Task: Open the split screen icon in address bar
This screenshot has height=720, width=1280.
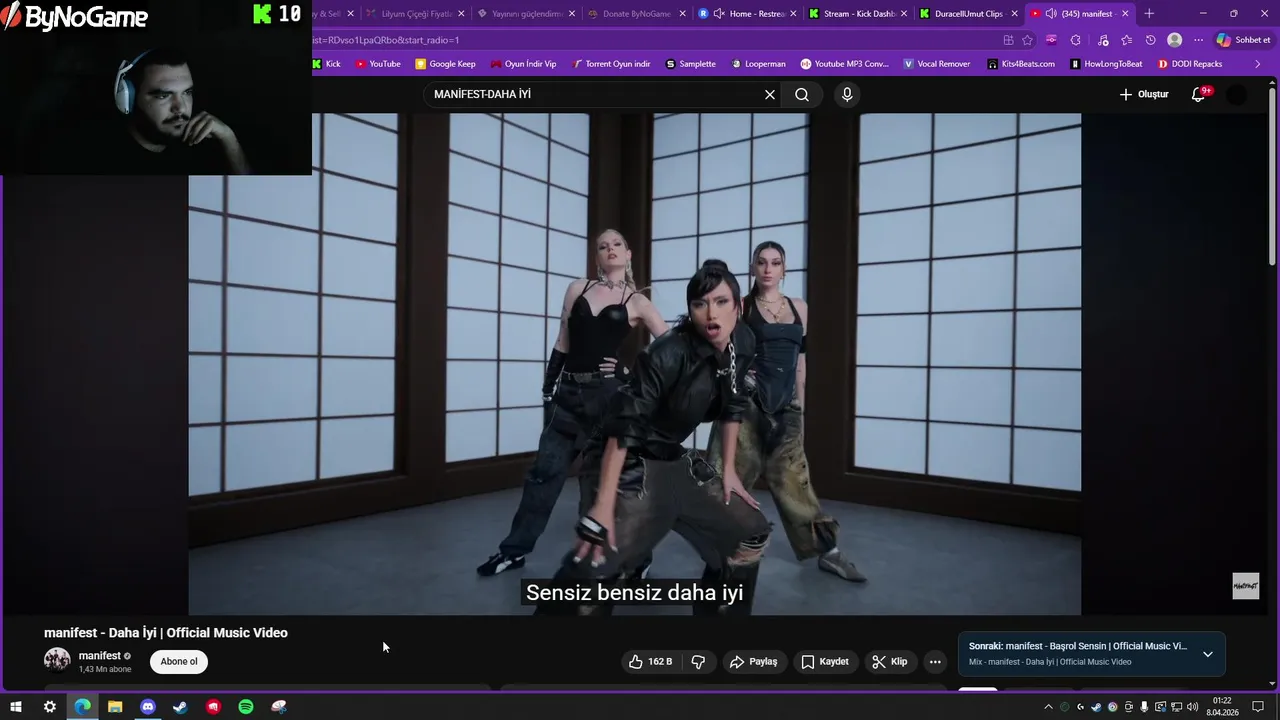Action: point(1008,40)
